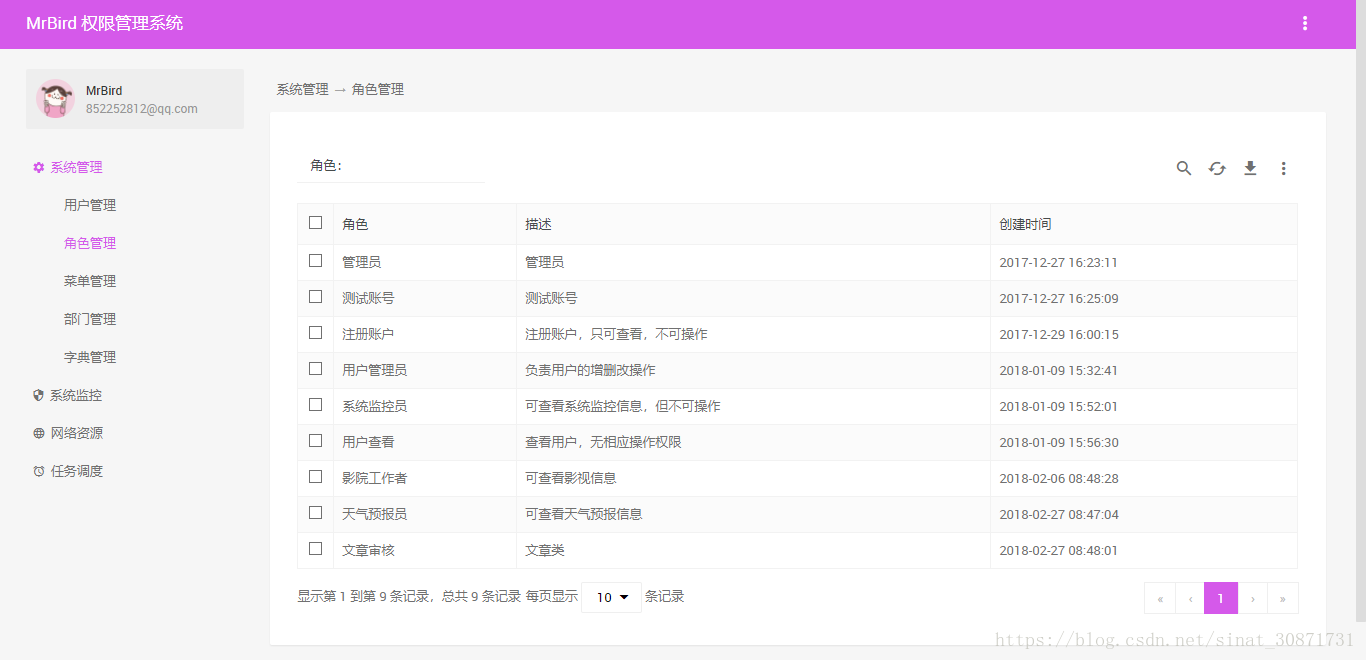The image size is (1366, 660).
Task: Click description 负责用户的增删改操作
Action: click(x=590, y=370)
